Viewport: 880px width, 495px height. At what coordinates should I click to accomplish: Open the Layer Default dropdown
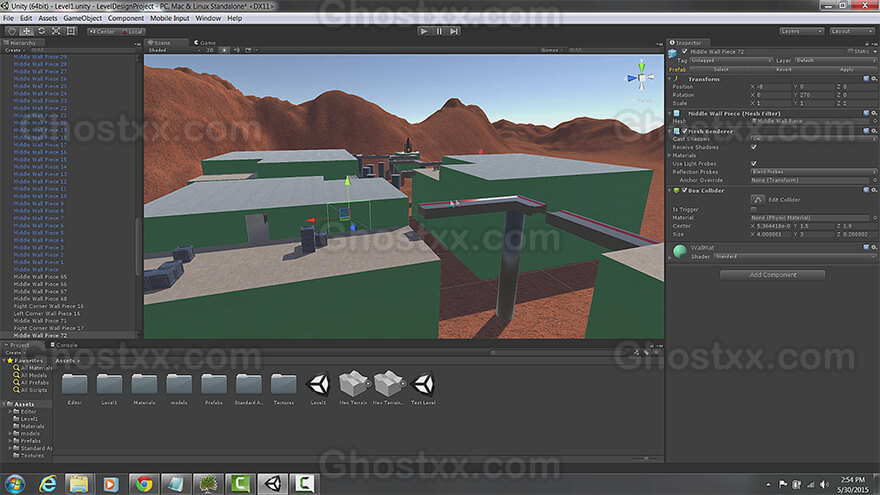coord(835,61)
